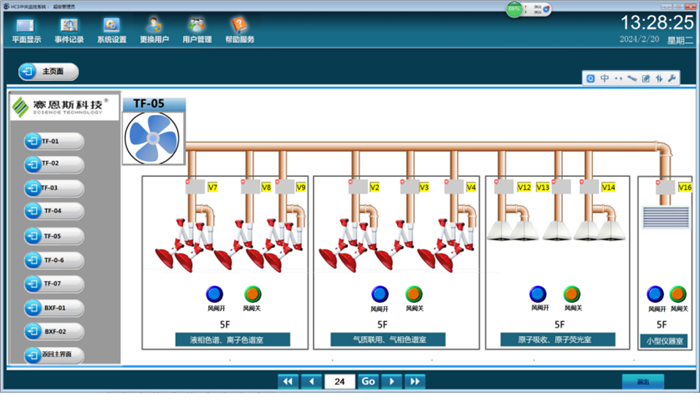
Task: Click the page number field showing 24
Action: 340,381
